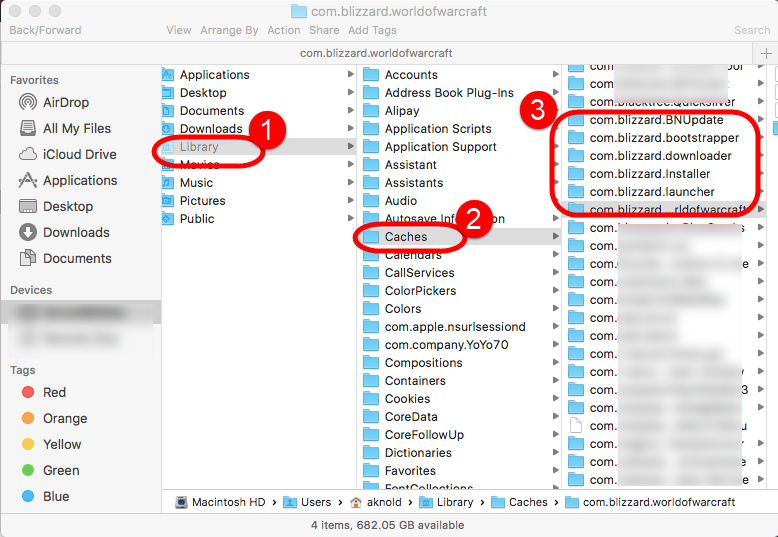Select the Blue tag
The height and width of the screenshot is (537, 778).
click(x=46, y=496)
